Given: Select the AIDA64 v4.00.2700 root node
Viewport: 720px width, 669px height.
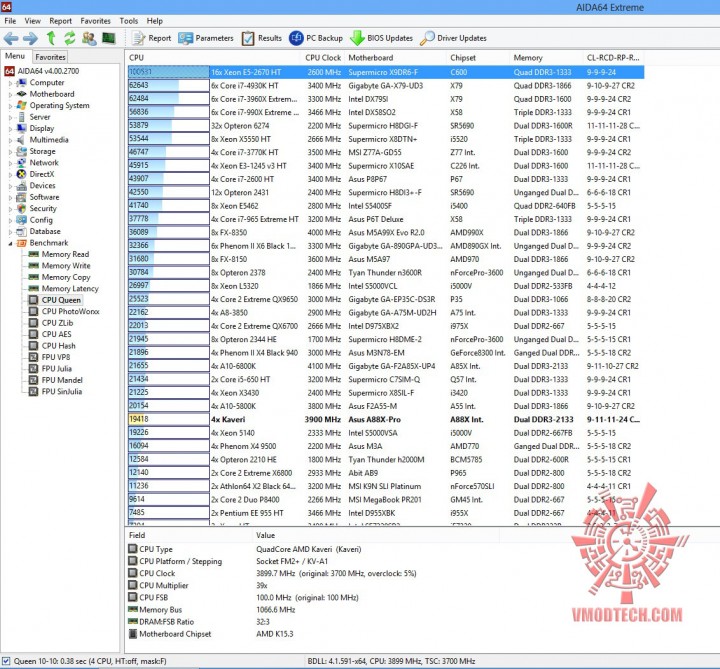Looking at the screenshot, I should point(42,71).
